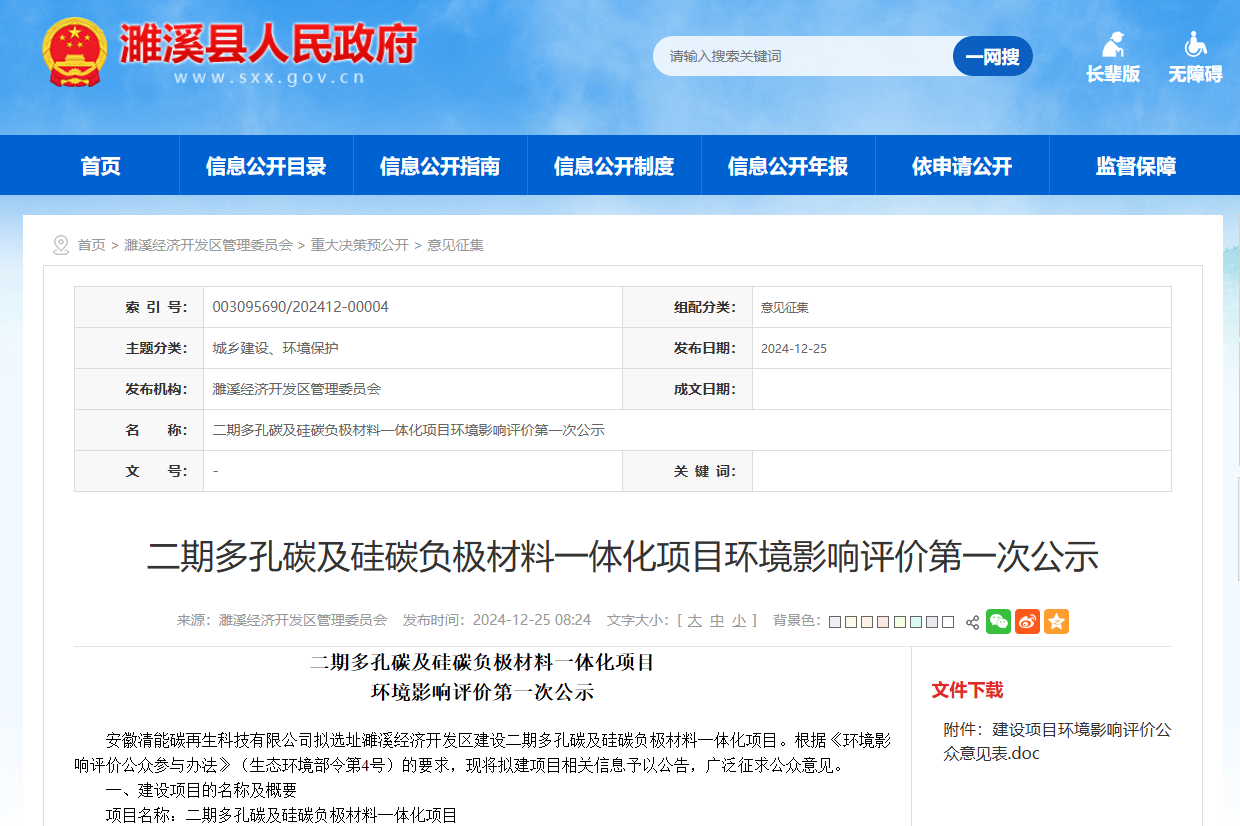The image size is (1240, 826).
Task: Open the 信息公开年报 menu
Action: tap(788, 166)
